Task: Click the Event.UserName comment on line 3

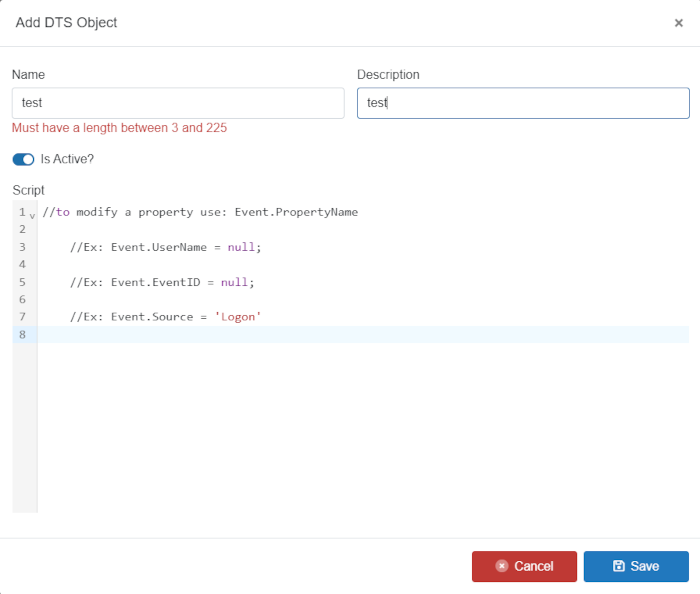Action: 166,247
